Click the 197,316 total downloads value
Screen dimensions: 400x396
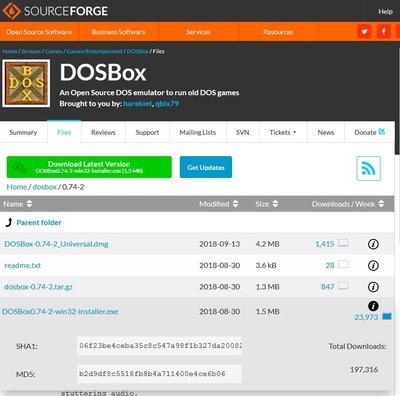tap(364, 369)
